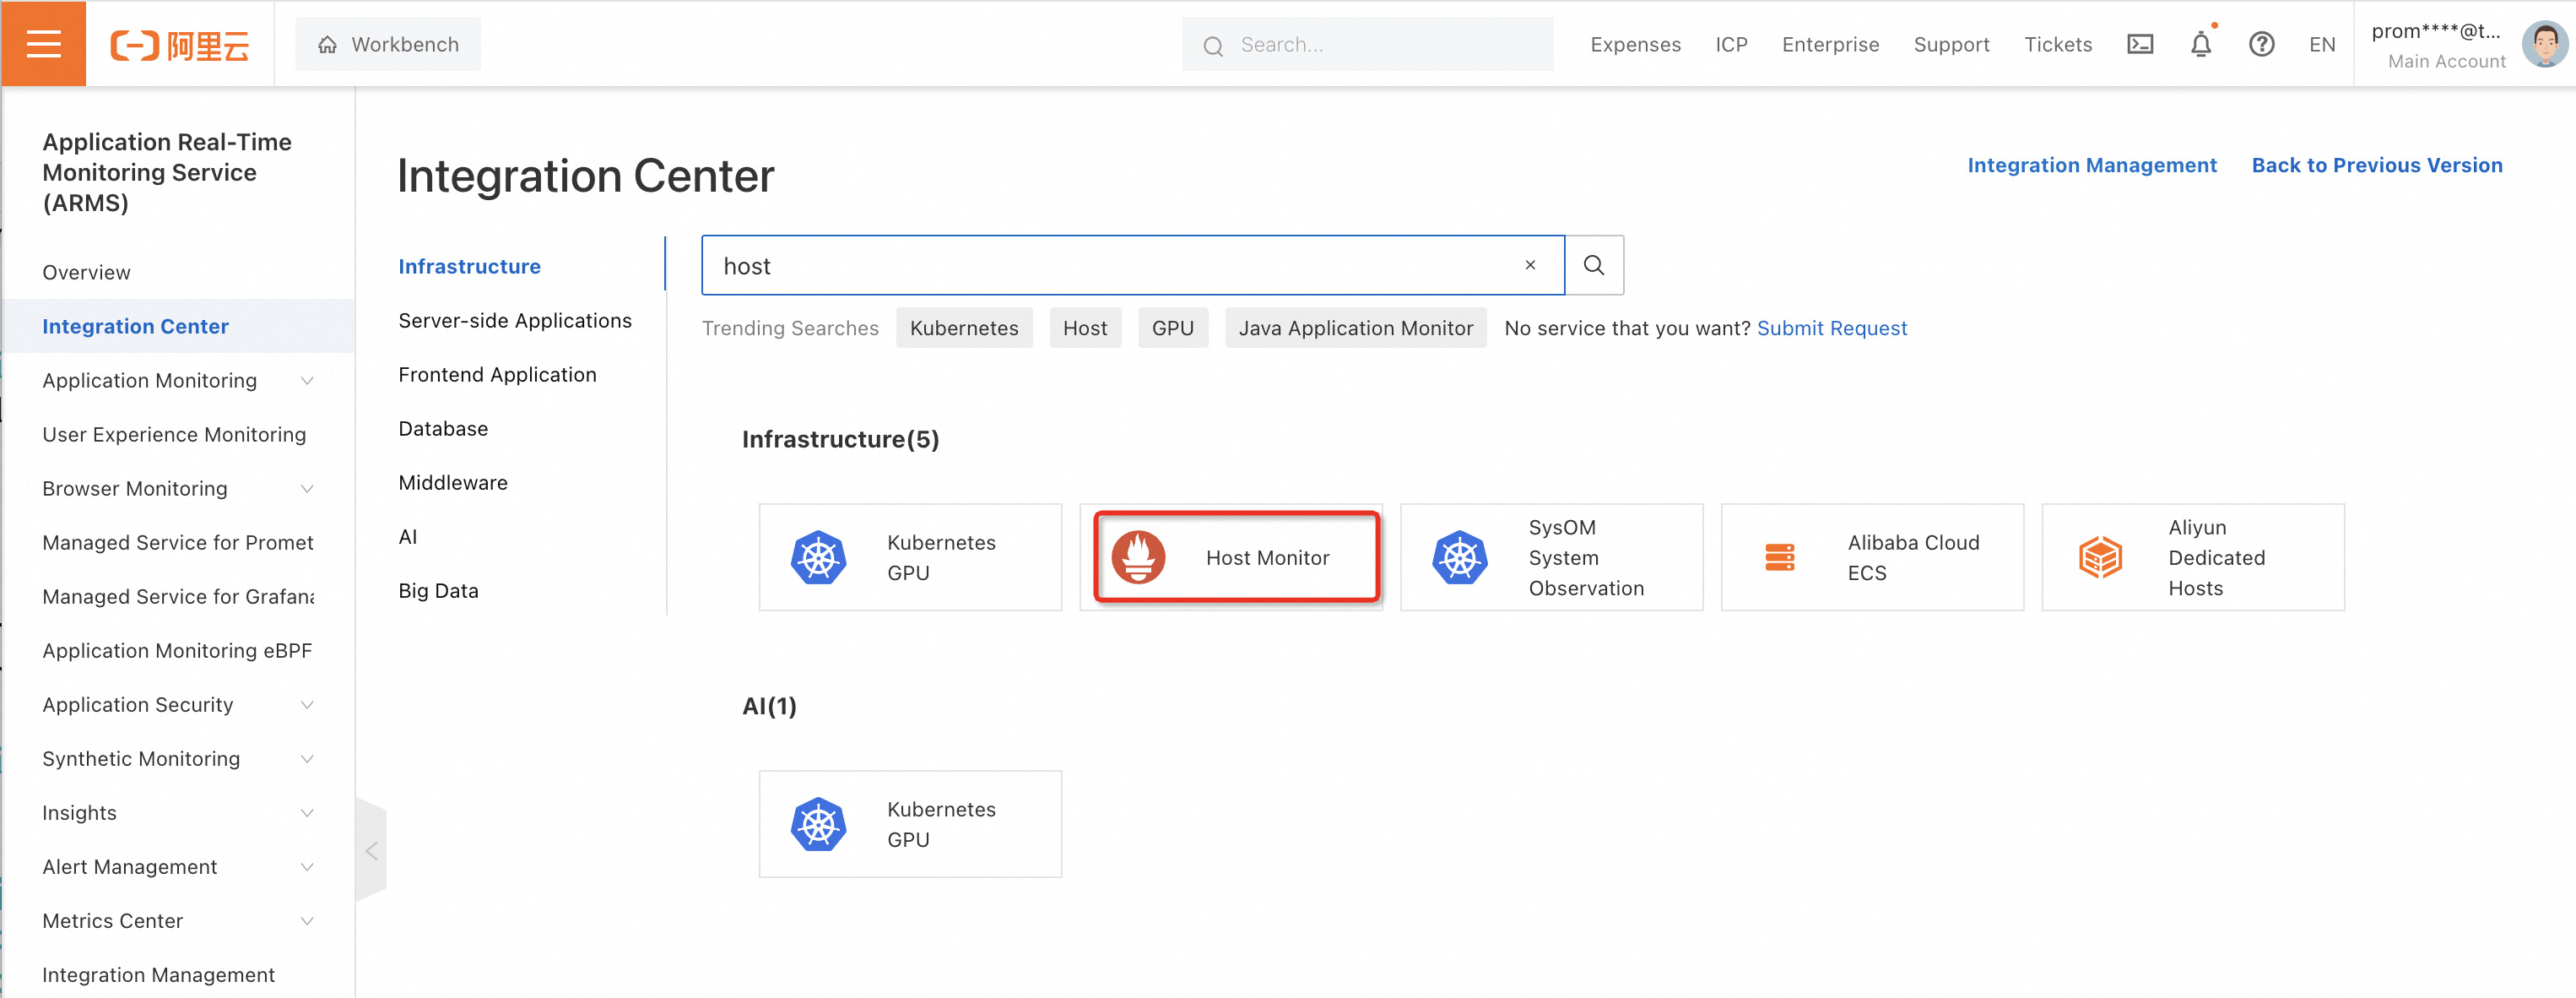Open the SysOM System Observation card text
Screen dimensions: 2576x998
click(x=1586, y=557)
